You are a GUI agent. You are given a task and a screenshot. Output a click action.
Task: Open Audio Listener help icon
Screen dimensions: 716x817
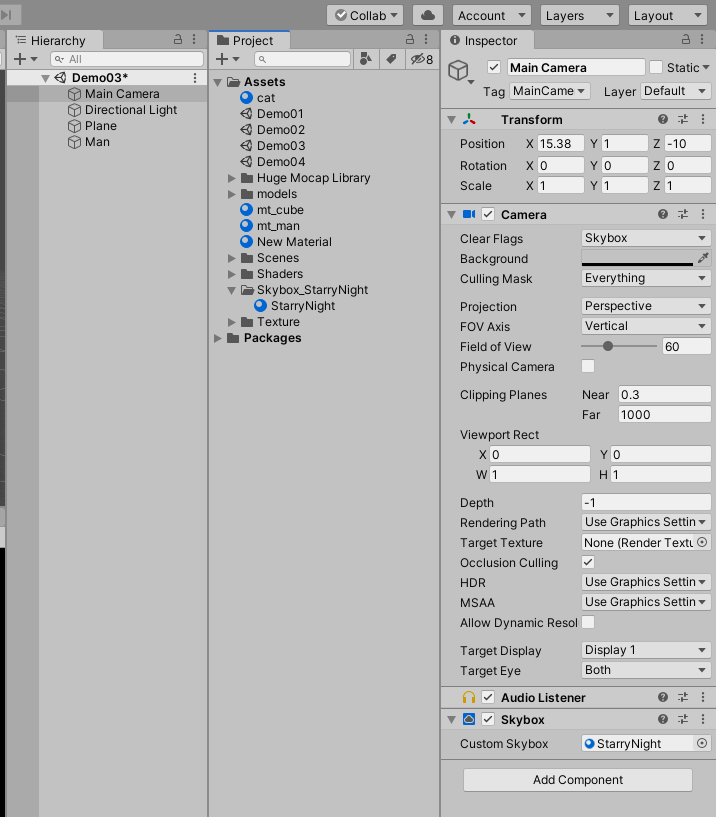[663, 697]
